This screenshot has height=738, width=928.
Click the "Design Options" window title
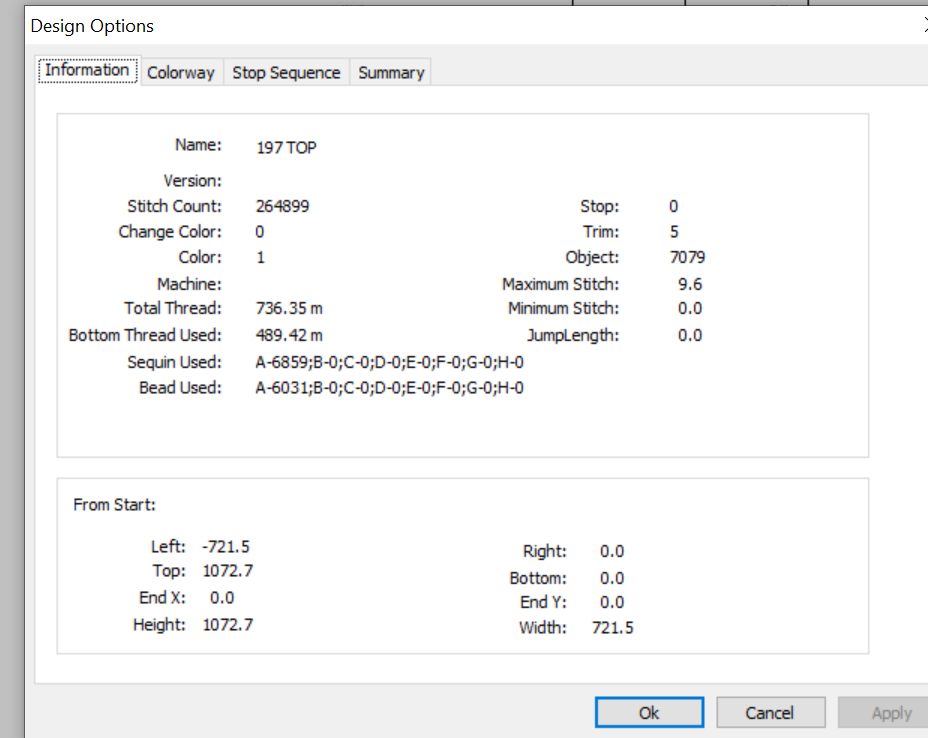click(x=92, y=26)
